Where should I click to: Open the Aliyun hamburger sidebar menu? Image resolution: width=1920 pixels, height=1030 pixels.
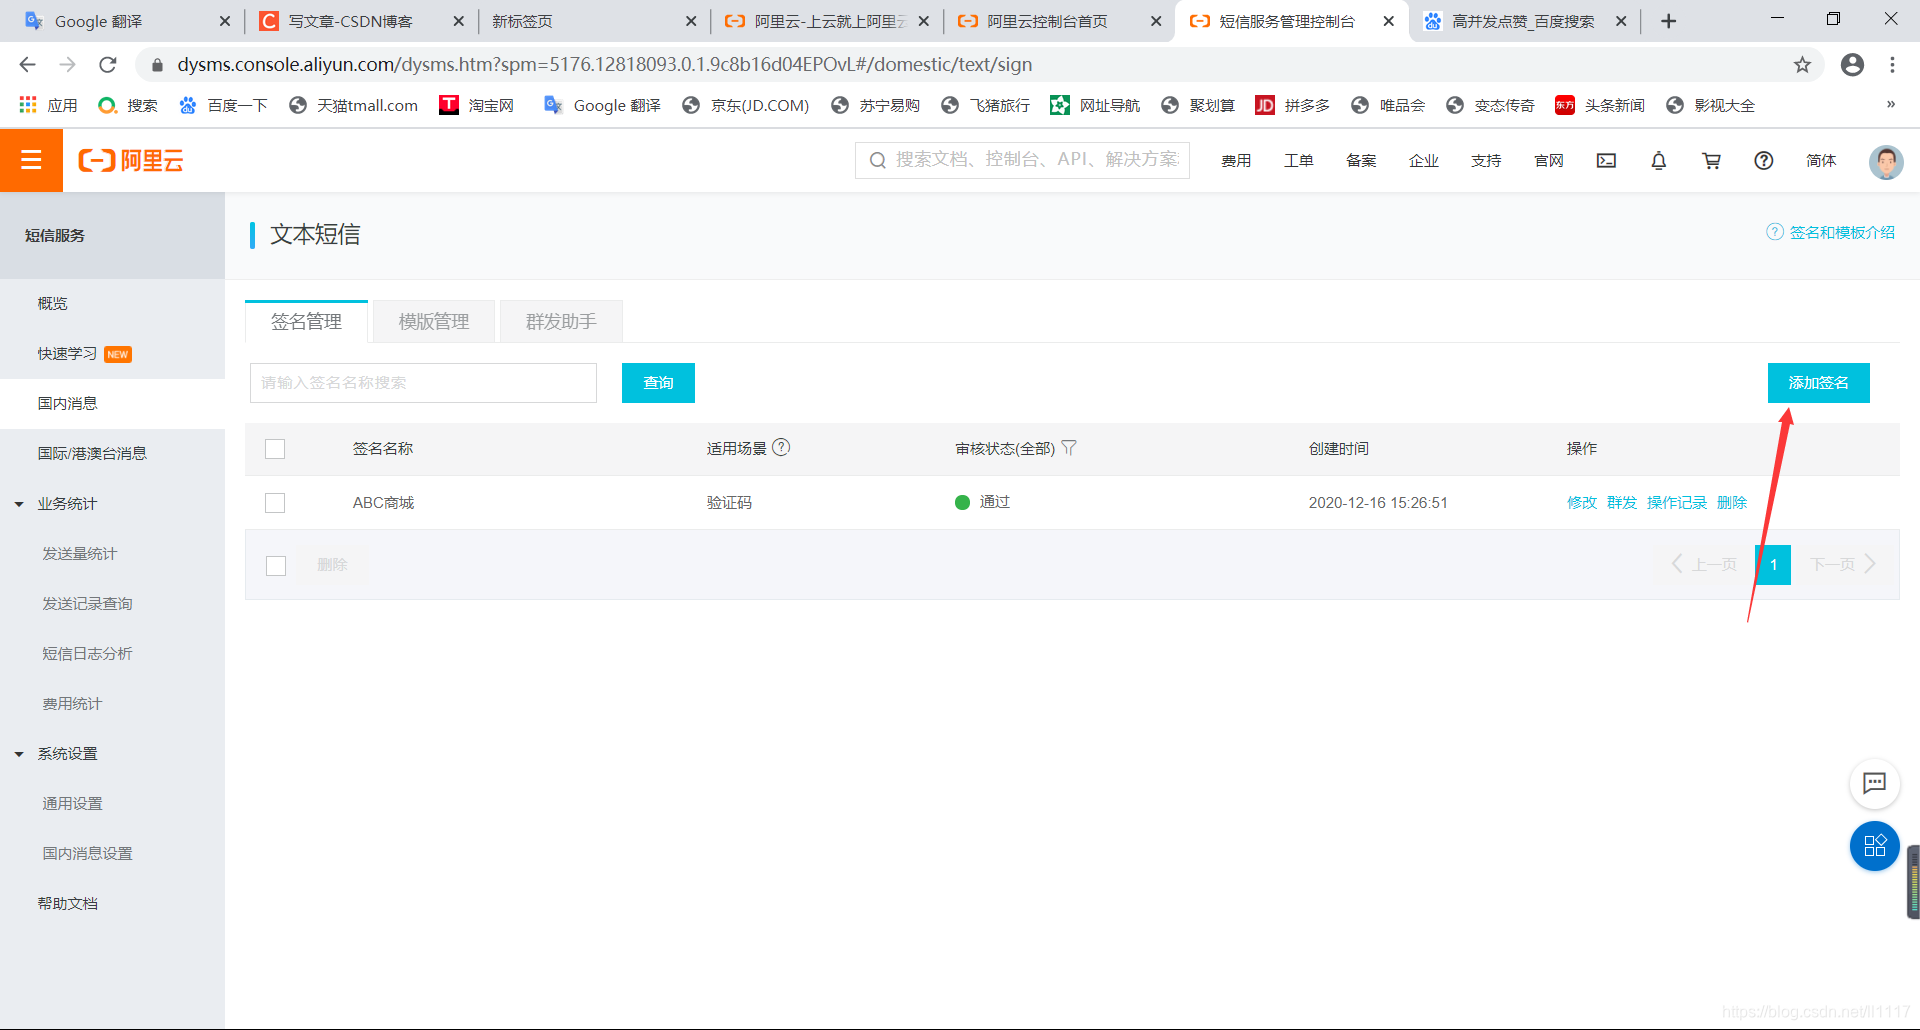(x=31, y=160)
